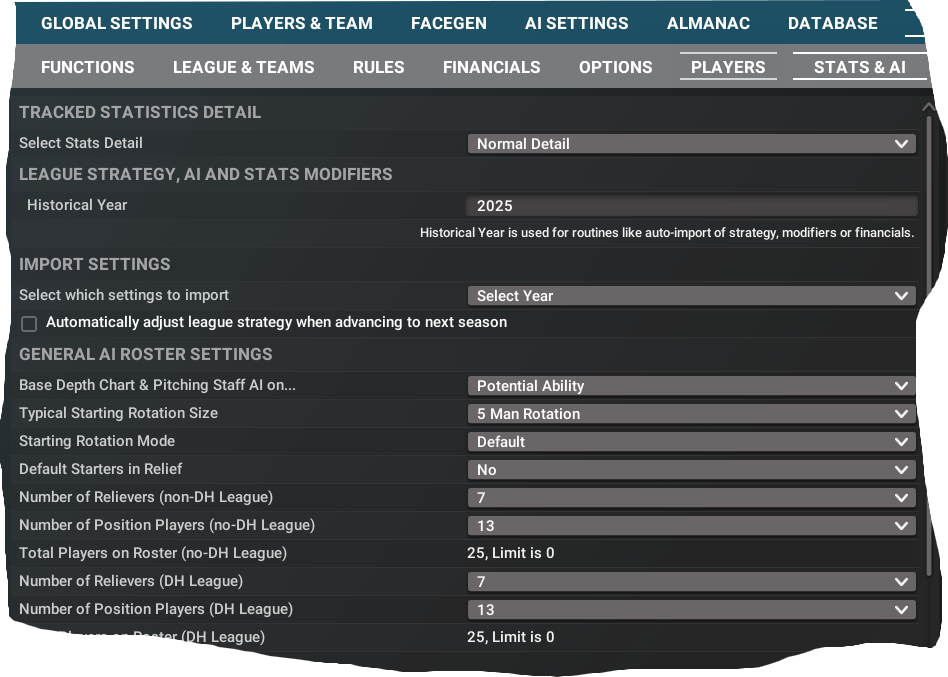Expand Starting Rotation Mode dropdown
This screenshot has height=677, width=948.
pos(691,442)
